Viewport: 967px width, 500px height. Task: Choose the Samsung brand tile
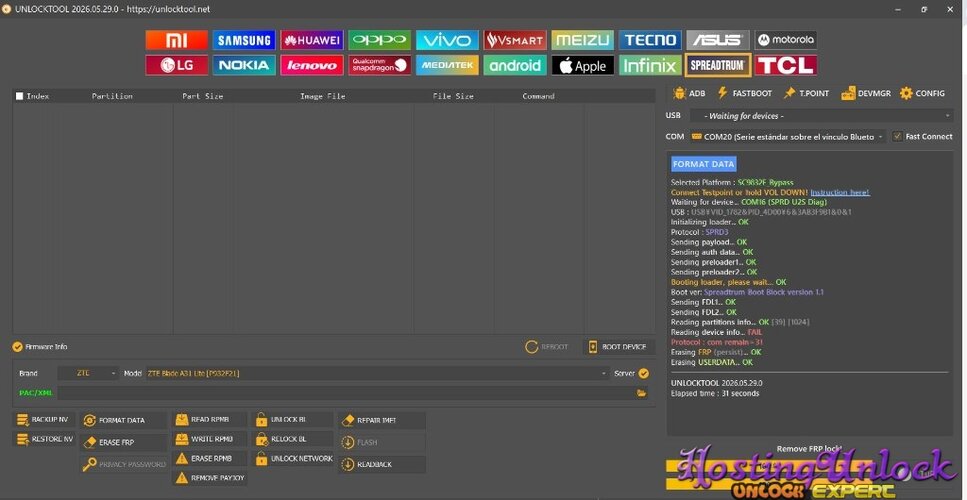[x=244, y=40]
